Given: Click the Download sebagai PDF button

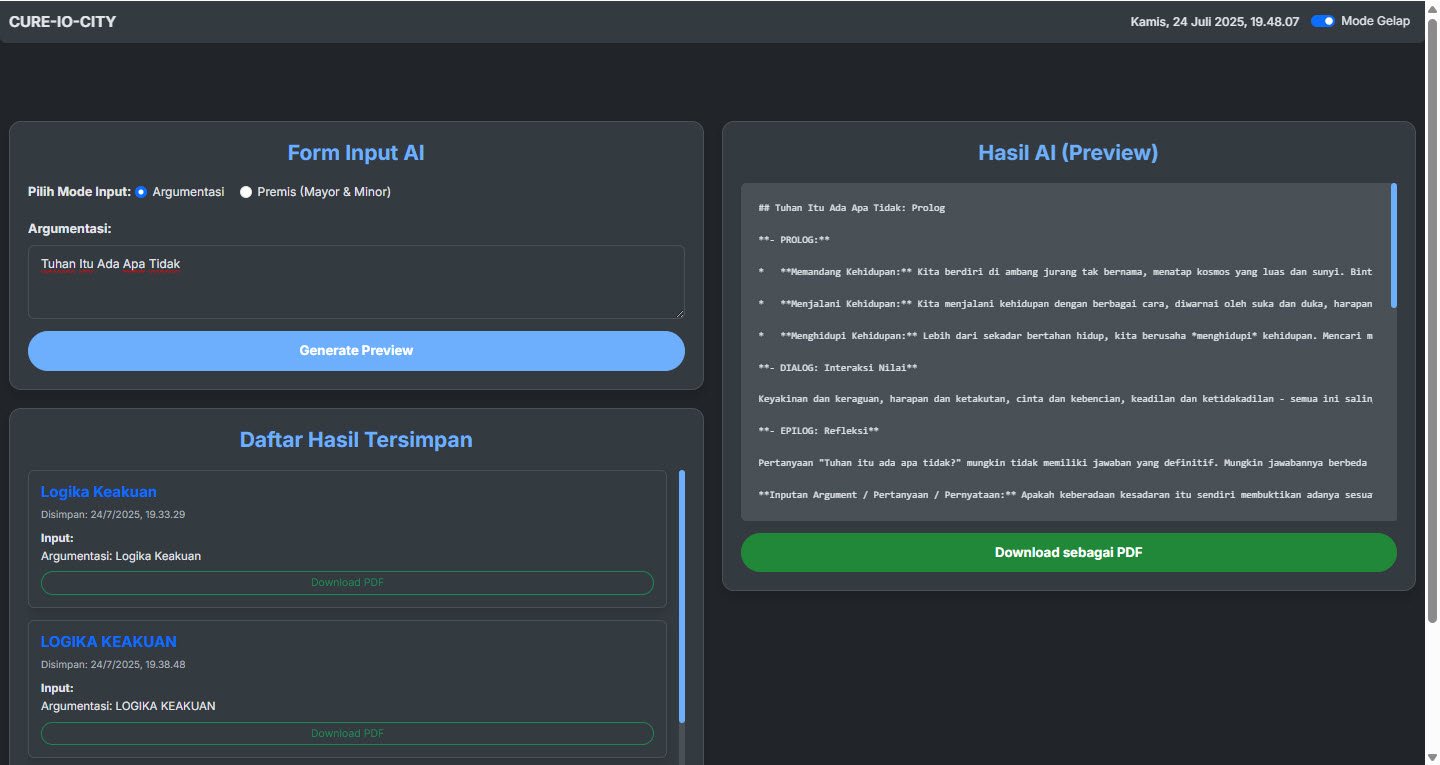Looking at the screenshot, I should (1068, 553).
